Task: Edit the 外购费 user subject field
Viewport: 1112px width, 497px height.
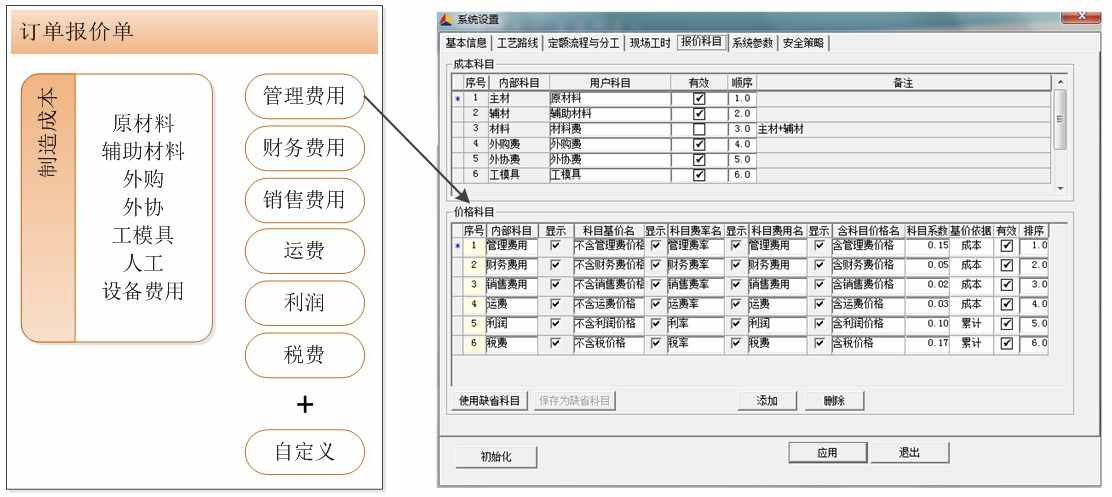Action: 609,144
